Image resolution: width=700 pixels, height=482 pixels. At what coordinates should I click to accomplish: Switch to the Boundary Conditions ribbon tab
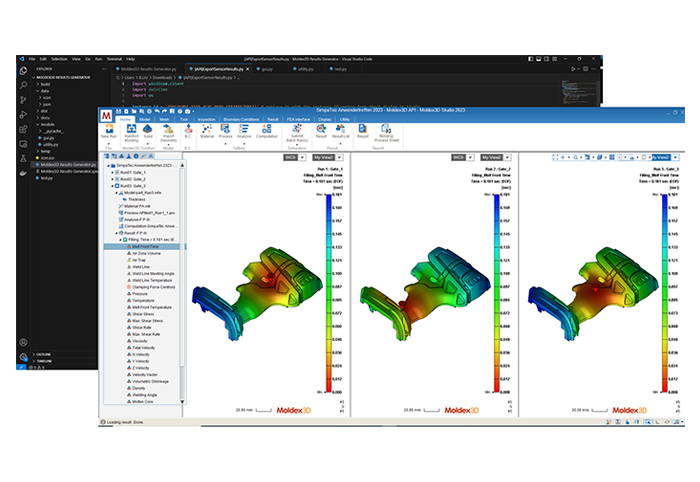[x=241, y=120]
